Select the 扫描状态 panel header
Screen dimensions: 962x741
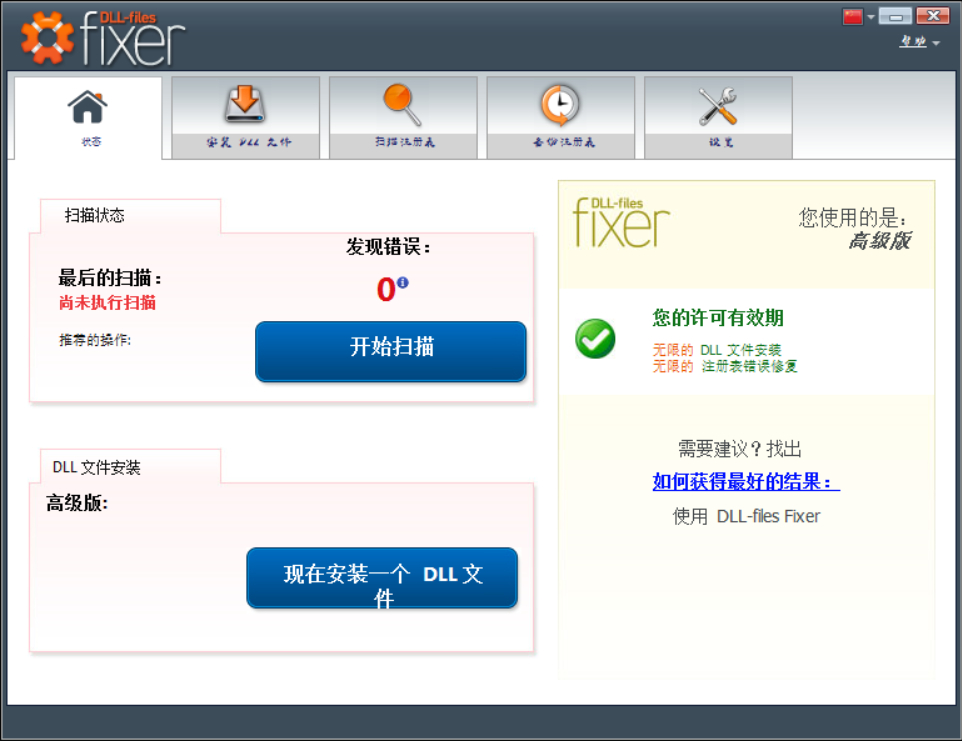[x=95, y=215]
